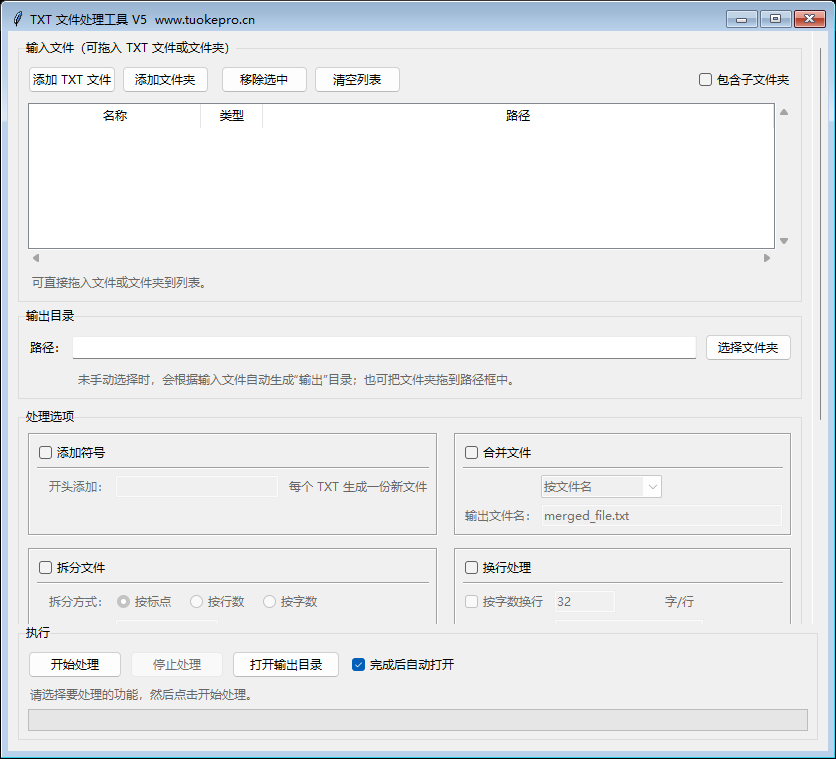Image resolution: width=836 pixels, height=759 pixels.
Task: Start processing with 开始处理
Action: [75, 665]
